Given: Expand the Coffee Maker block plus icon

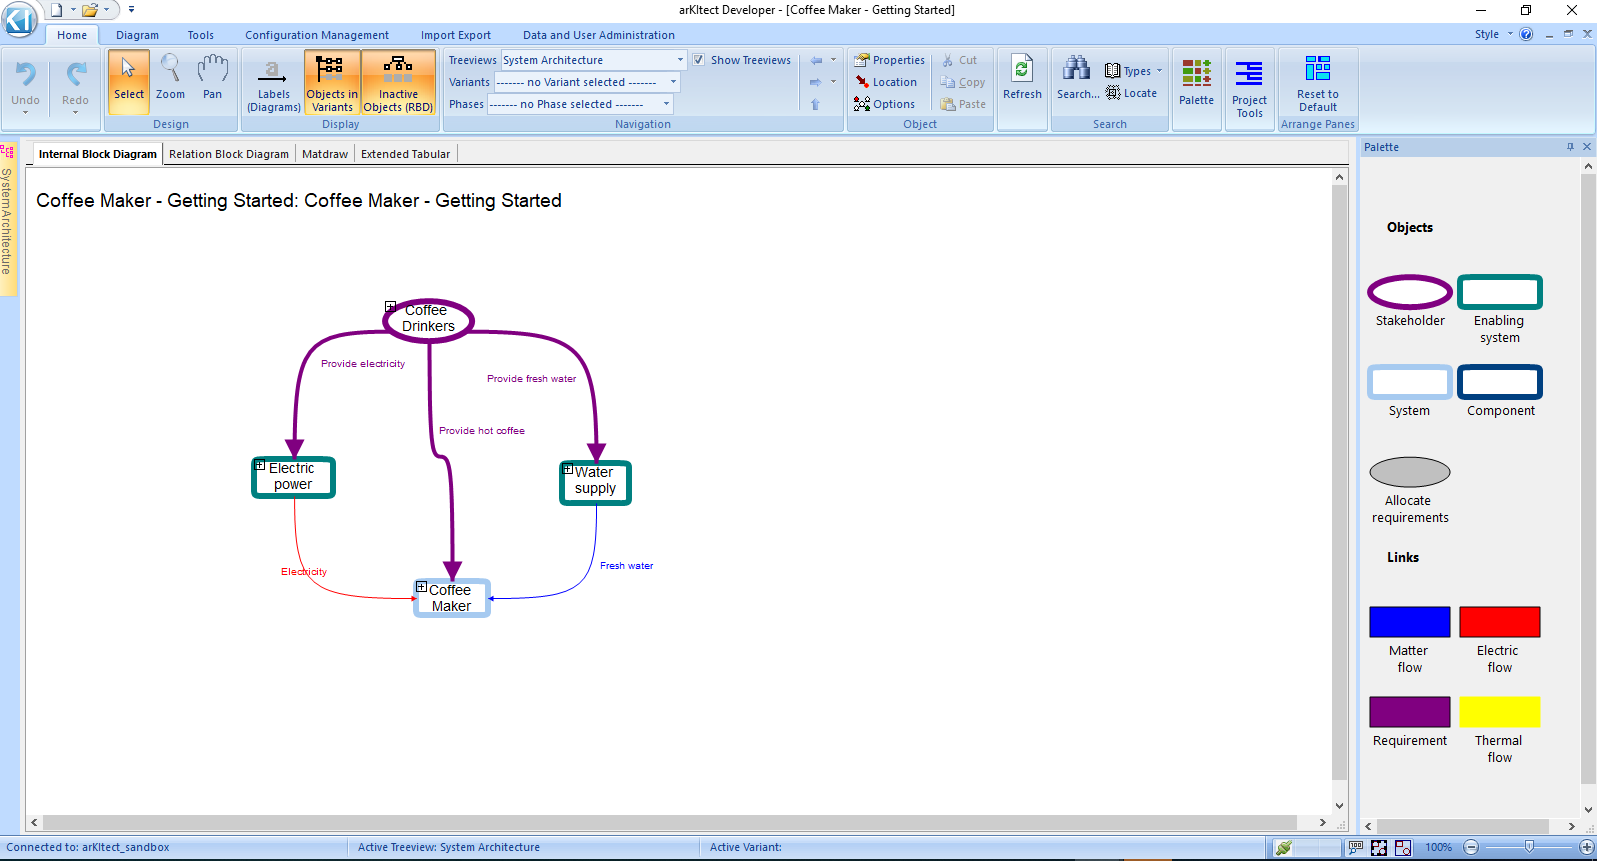Looking at the screenshot, I should pyautogui.click(x=422, y=587).
